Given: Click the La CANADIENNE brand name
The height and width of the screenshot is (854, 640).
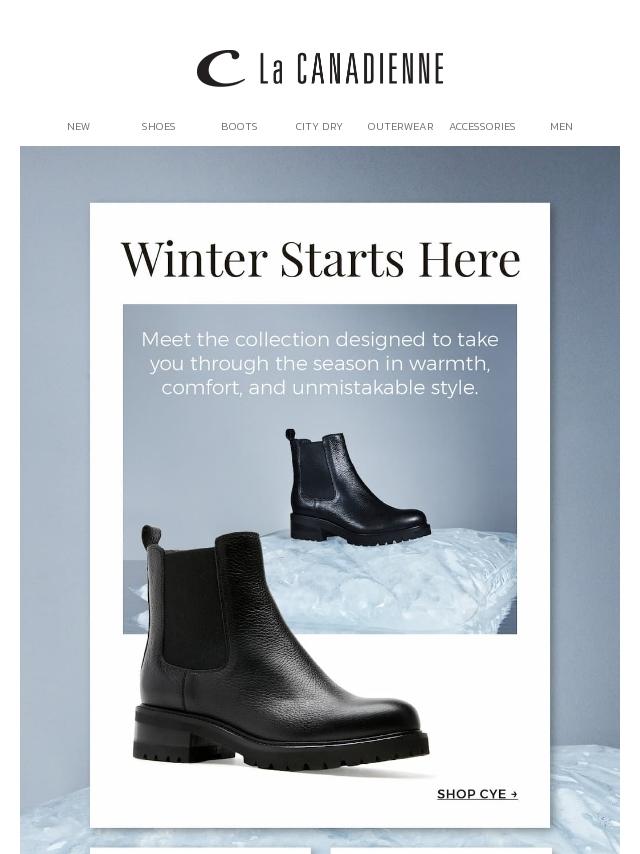Looking at the screenshot, I should coord(352,69).
